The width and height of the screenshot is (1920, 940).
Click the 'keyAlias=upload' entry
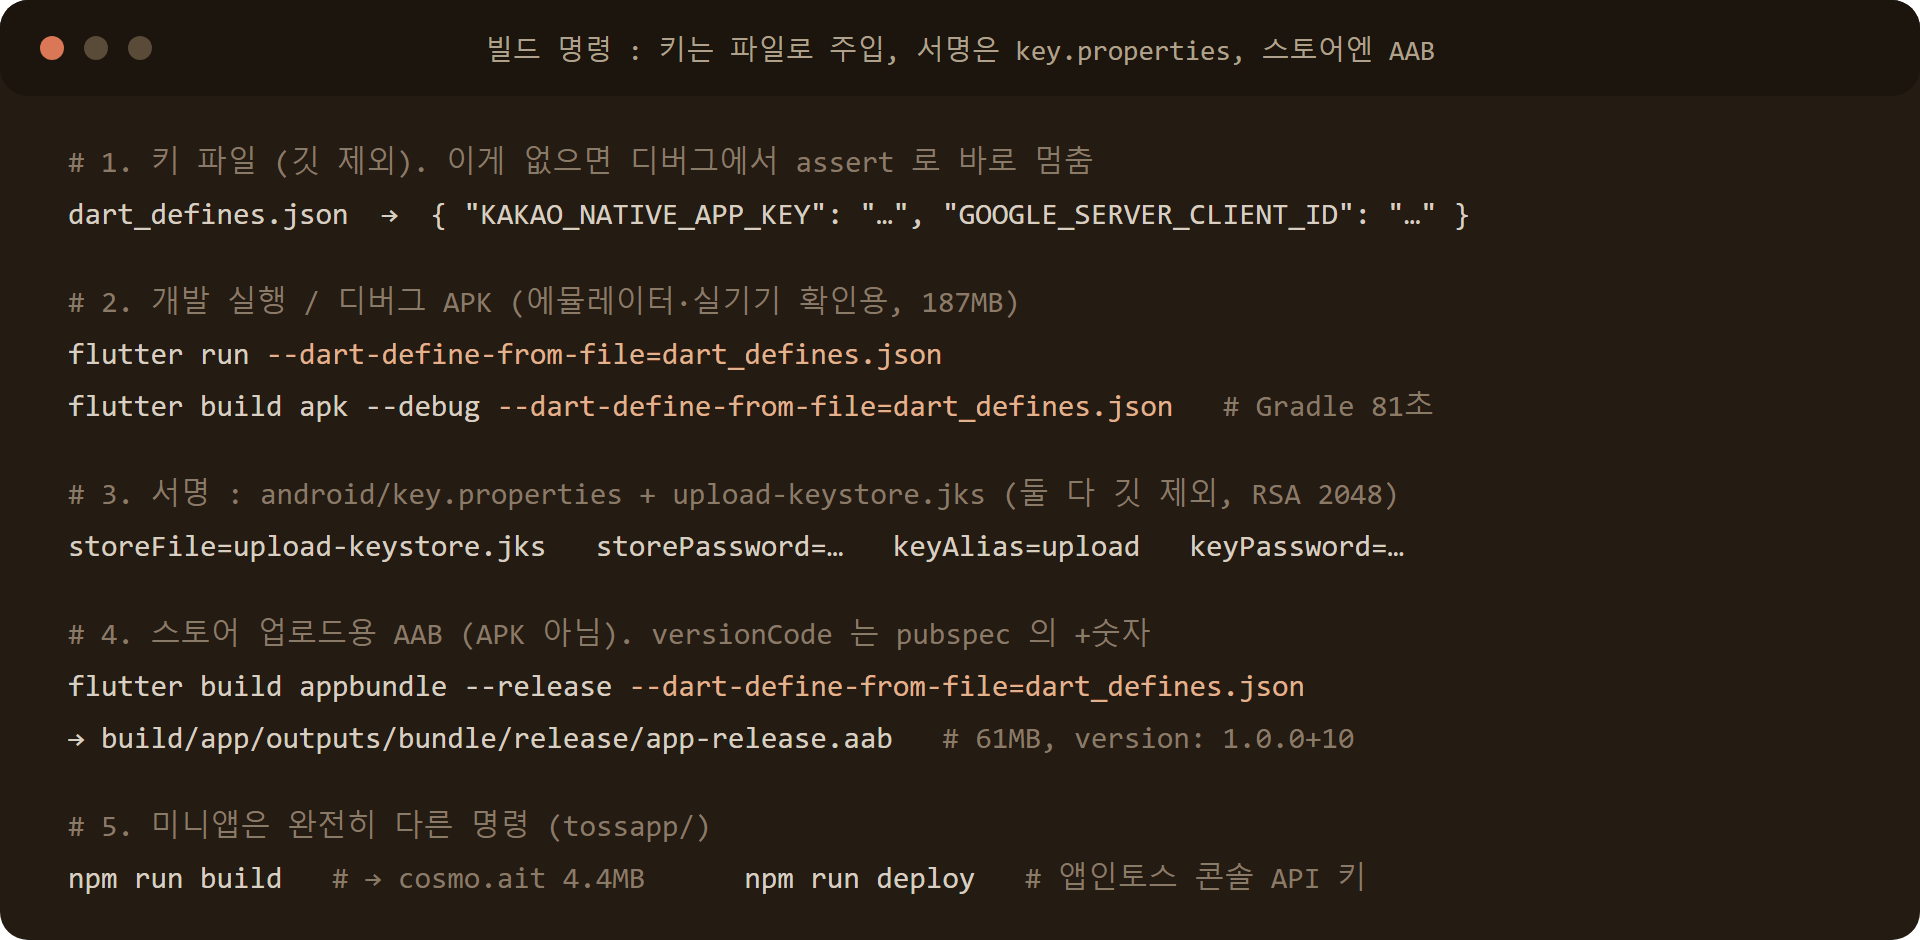click(1016, 547)
